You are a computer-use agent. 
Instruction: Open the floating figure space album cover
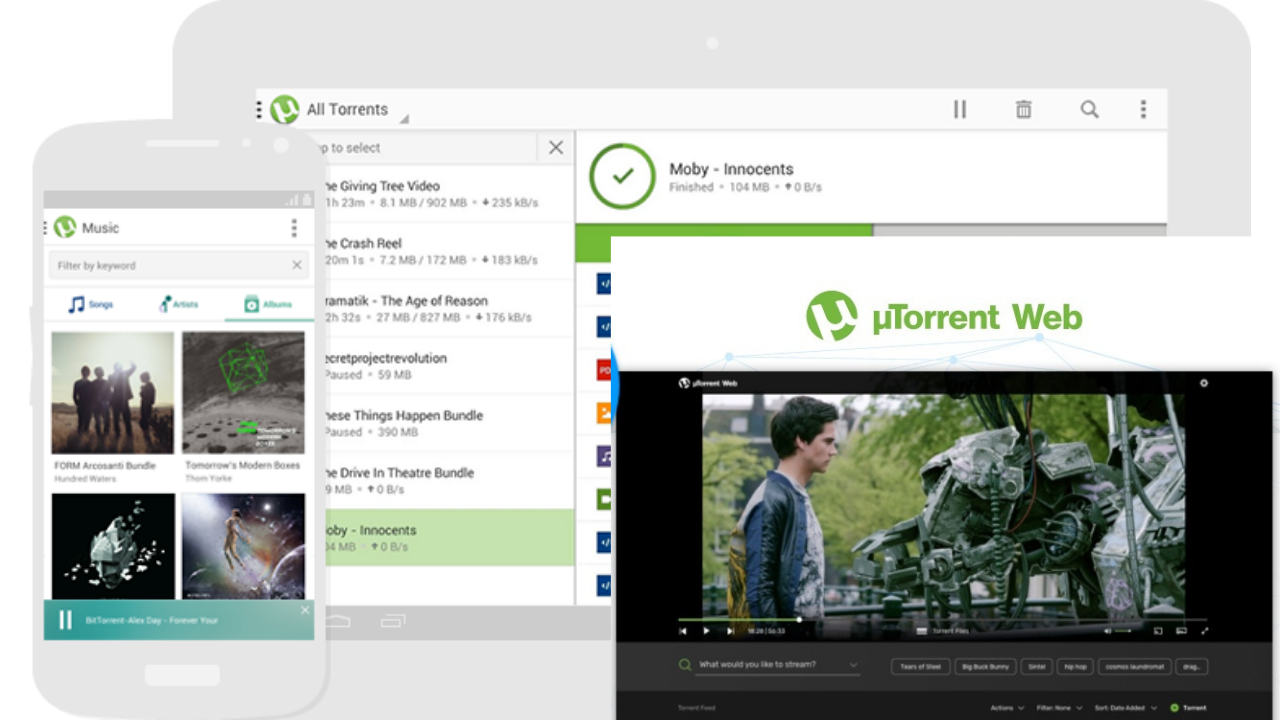tap(243, 546)
